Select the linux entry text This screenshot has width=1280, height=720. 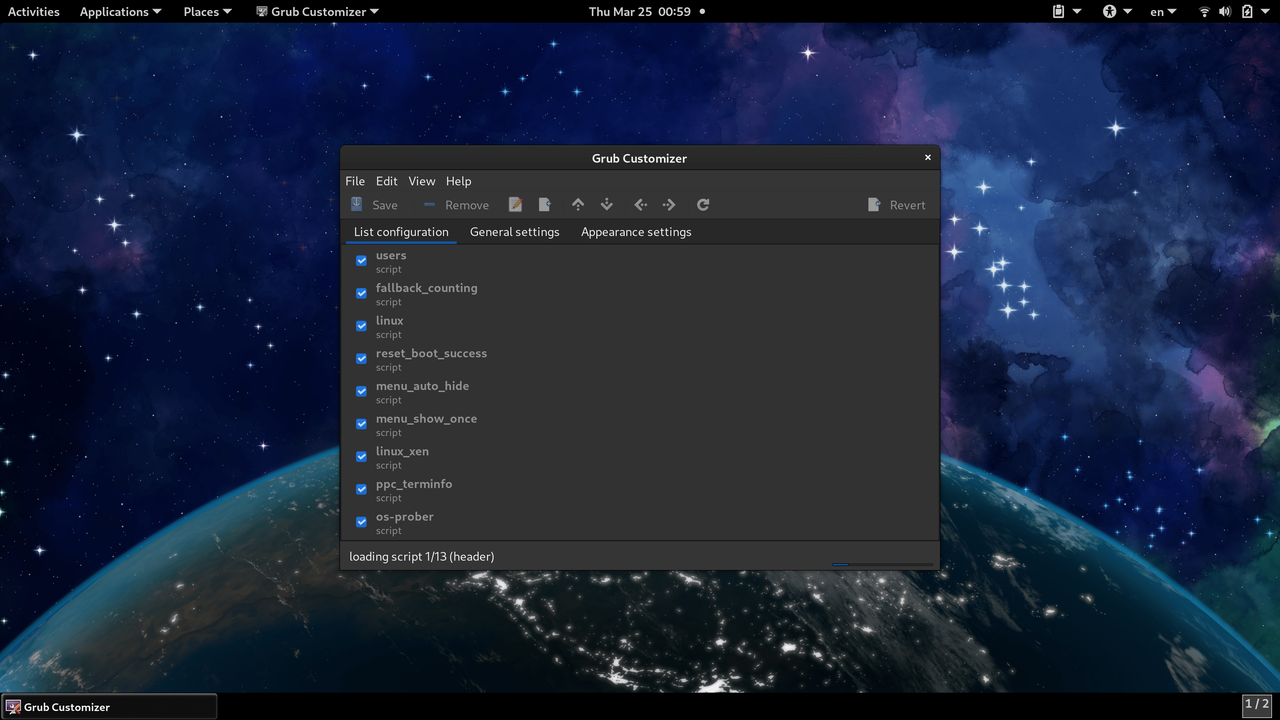(390, 321)
